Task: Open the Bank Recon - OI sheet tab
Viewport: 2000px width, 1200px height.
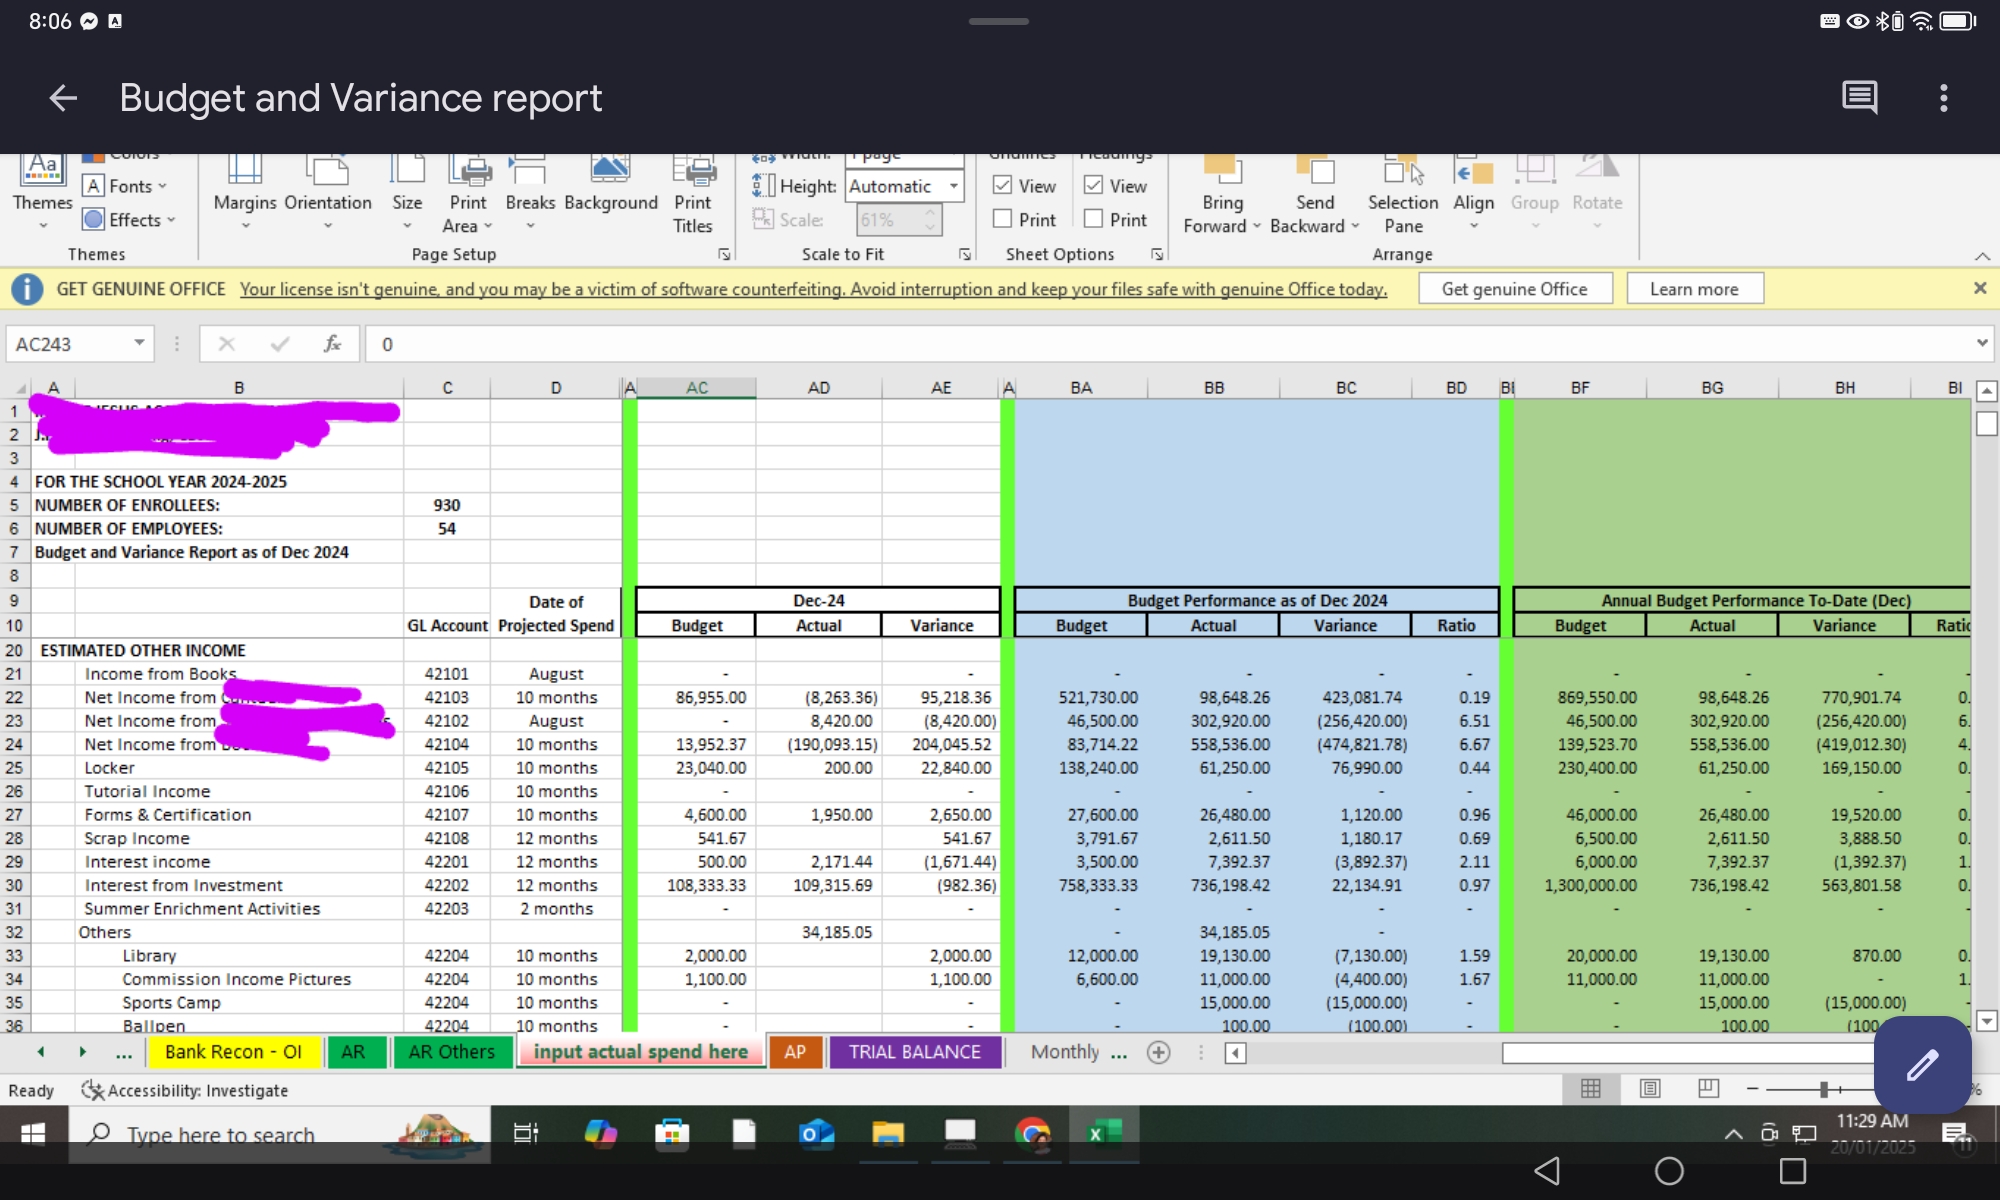Action: pos(233,1052)
